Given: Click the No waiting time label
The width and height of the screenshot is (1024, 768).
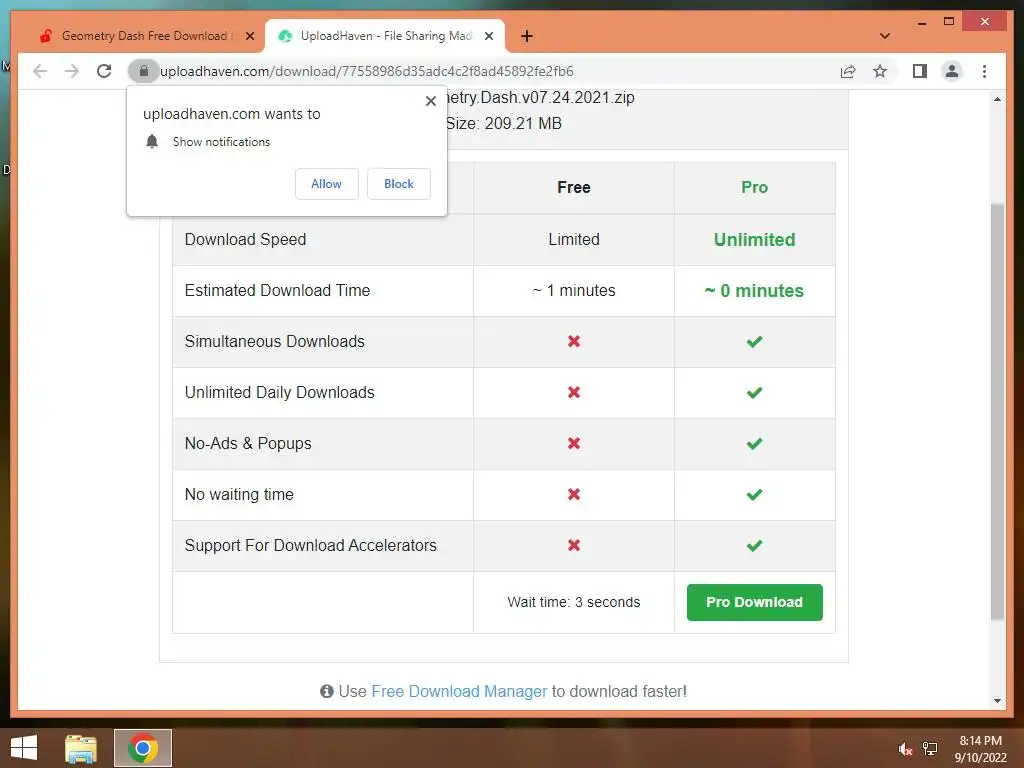Looking at the screenshot, I should 239,494.
